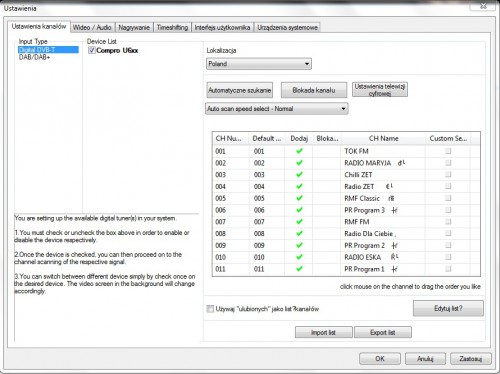Toggle Custom Se checkbox for TOK FM
The height and width of the screenshot is (374, 500).
448,151
